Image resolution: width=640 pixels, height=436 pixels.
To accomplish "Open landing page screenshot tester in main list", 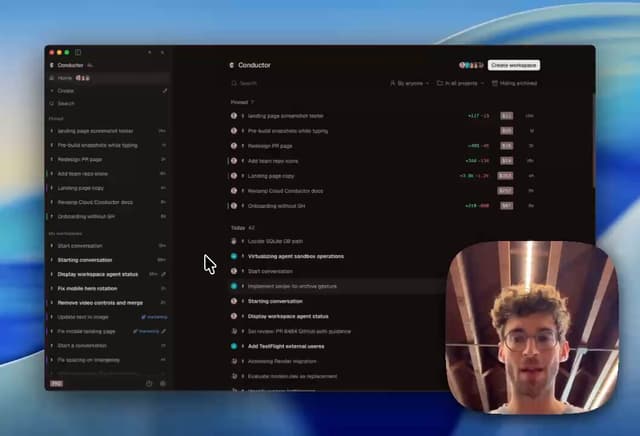I will pyautogui.click(x=384, y=116).
